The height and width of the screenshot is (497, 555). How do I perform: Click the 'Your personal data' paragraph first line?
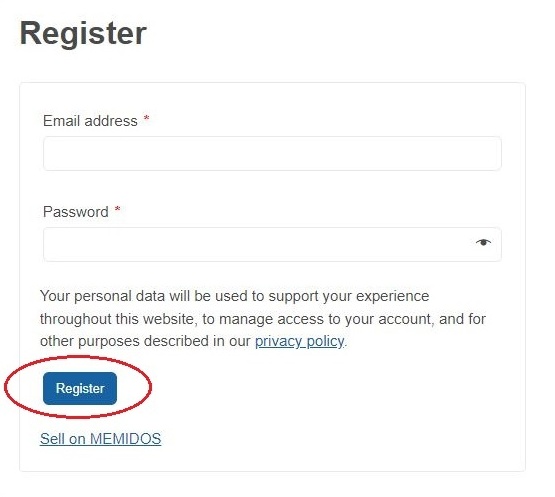point(235,296)
